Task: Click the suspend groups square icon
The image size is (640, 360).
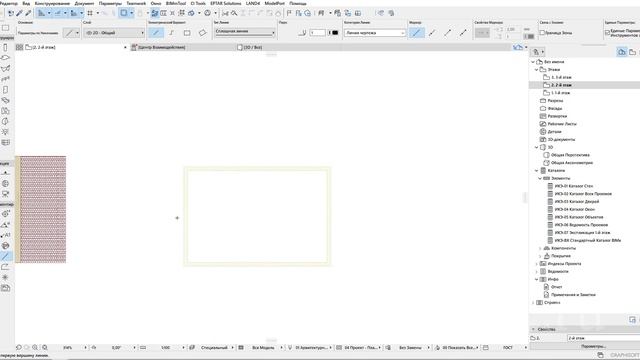Action: 124,13
